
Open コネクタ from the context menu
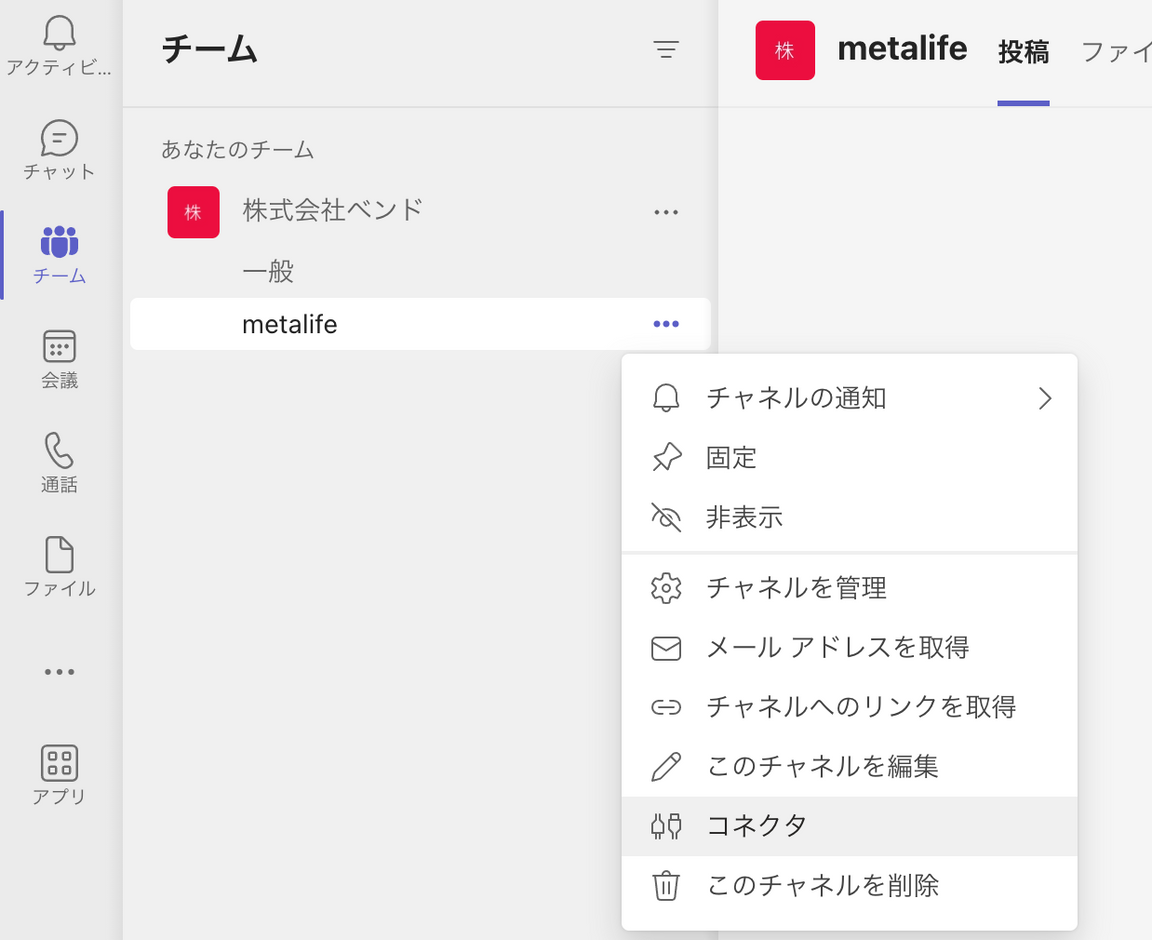(x=849, y=826)
